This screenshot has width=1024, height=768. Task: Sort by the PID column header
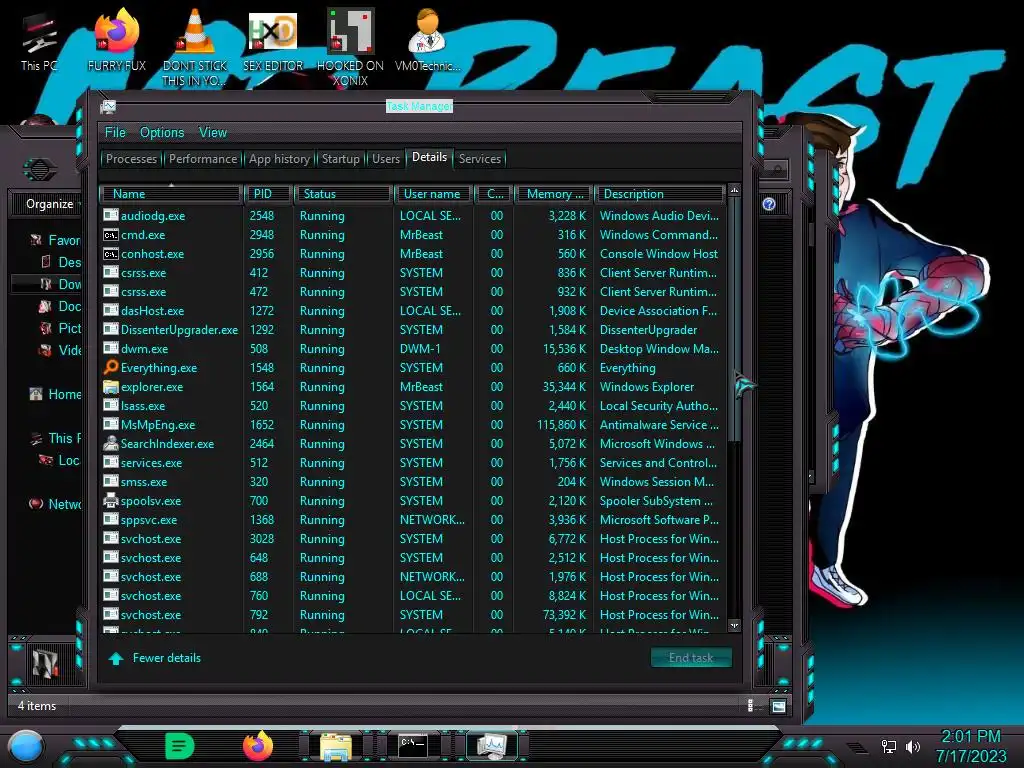click(268, 194)
